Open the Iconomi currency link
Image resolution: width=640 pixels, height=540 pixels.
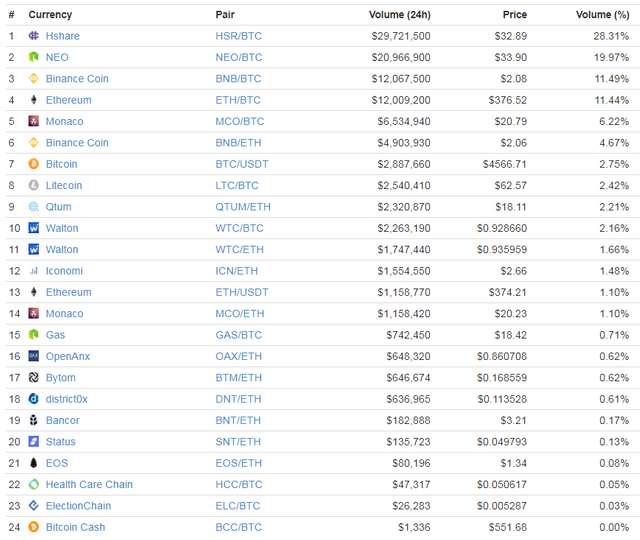click(x=64, y=271)
